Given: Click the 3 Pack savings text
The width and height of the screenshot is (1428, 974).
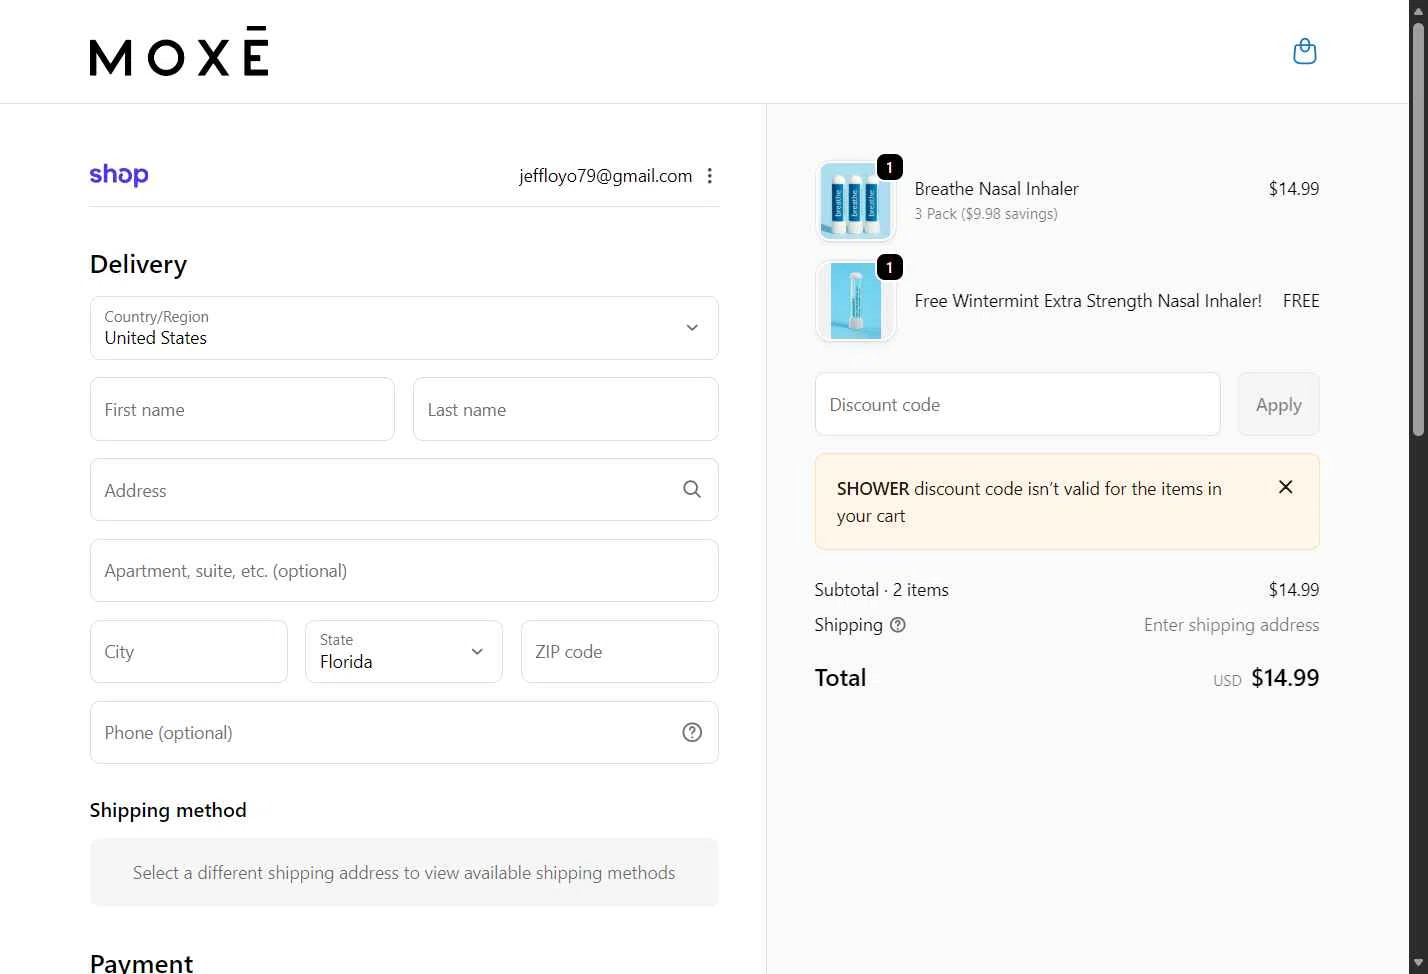Looking at the screenshot, I should tap(986, 214).
